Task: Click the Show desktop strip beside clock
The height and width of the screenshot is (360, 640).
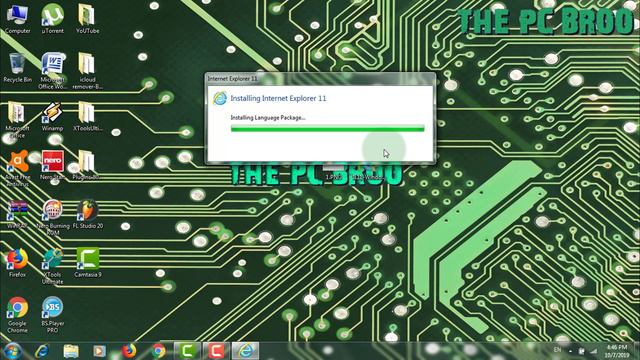Action: coord(637,351)
